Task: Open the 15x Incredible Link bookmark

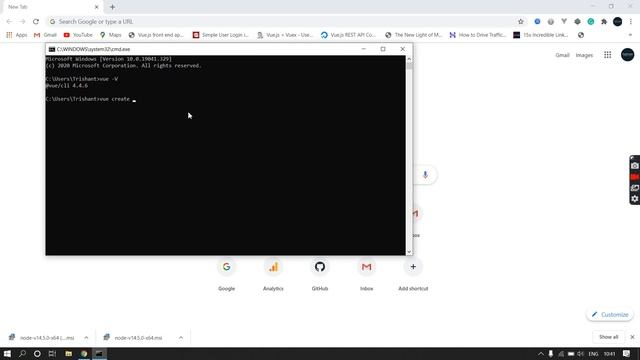Action: 541,35
